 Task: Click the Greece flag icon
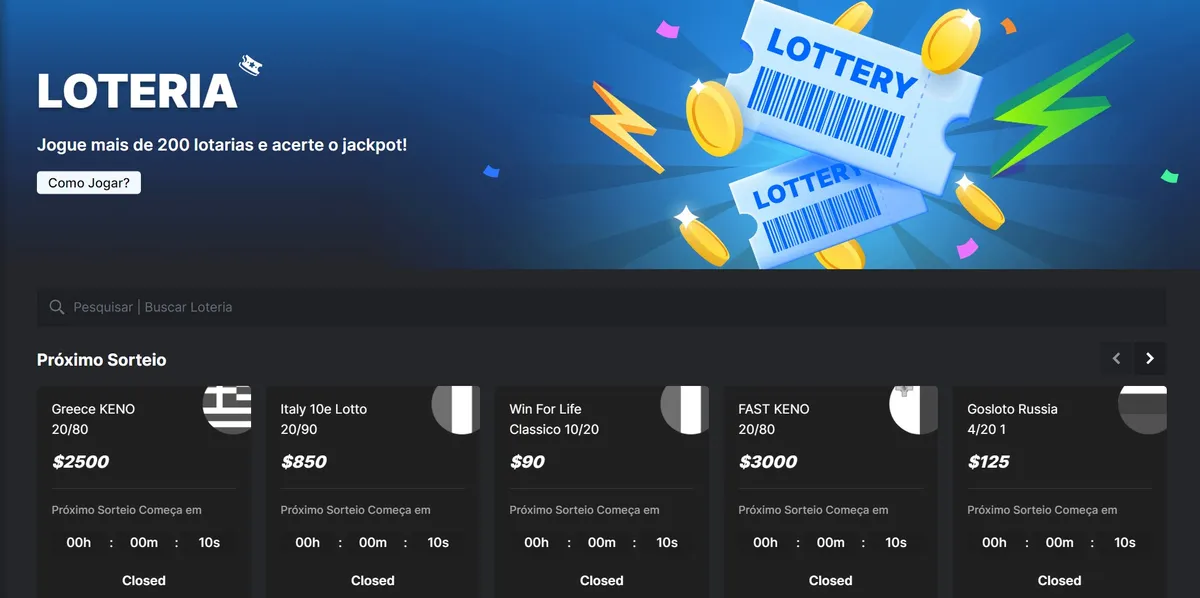click(x=227, y=409)
